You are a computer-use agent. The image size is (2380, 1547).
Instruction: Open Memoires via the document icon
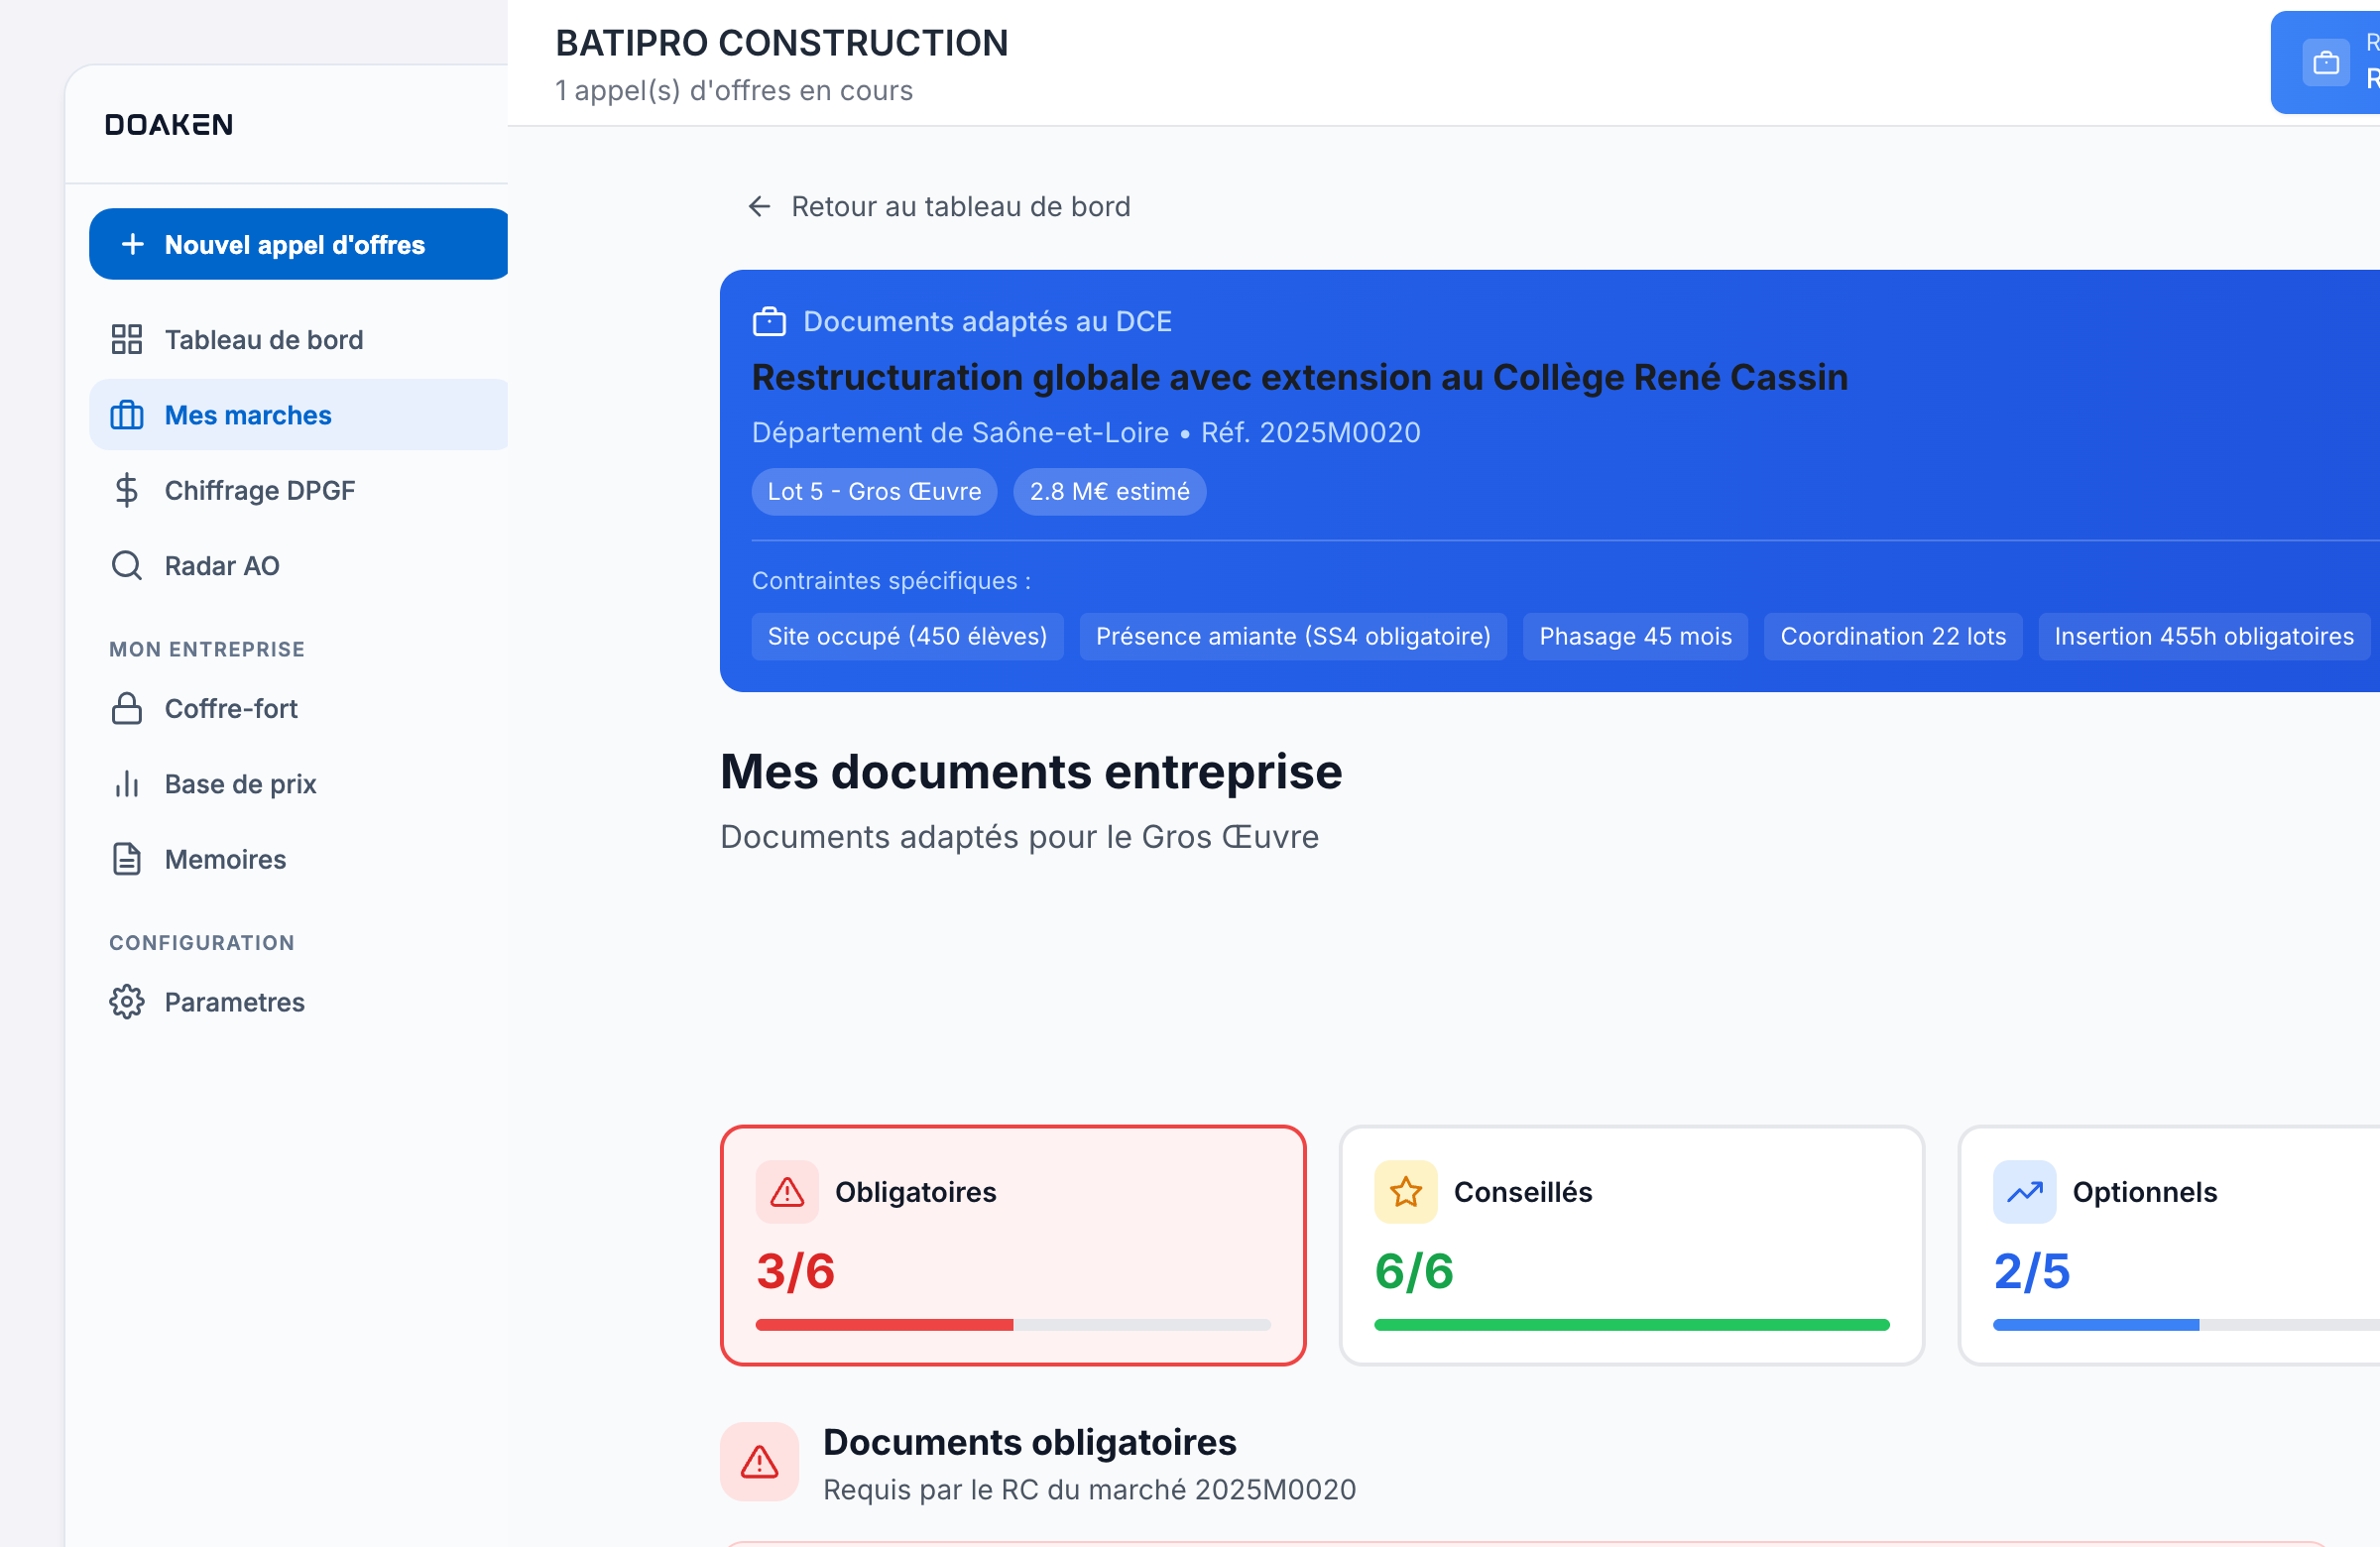[x=126, y=858]
